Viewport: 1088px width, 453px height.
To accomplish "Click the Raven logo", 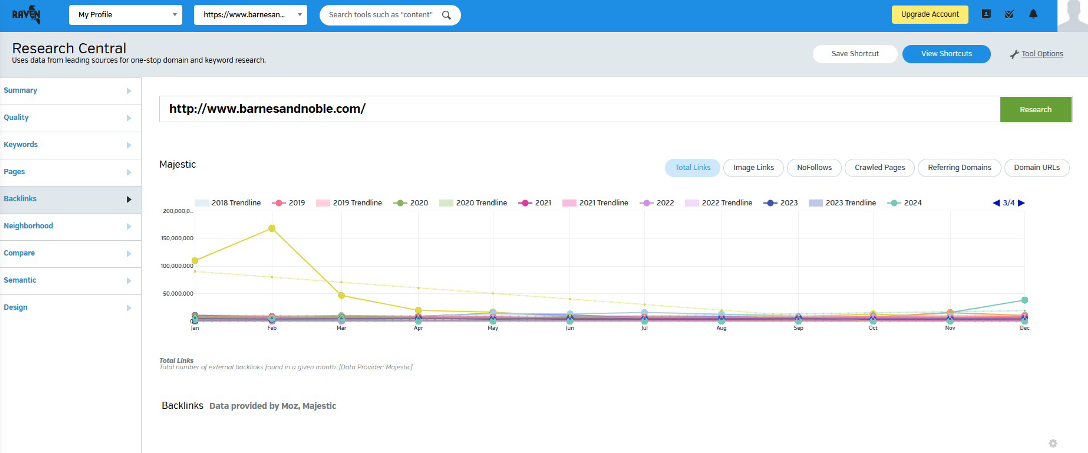I will tap(26, 14).
